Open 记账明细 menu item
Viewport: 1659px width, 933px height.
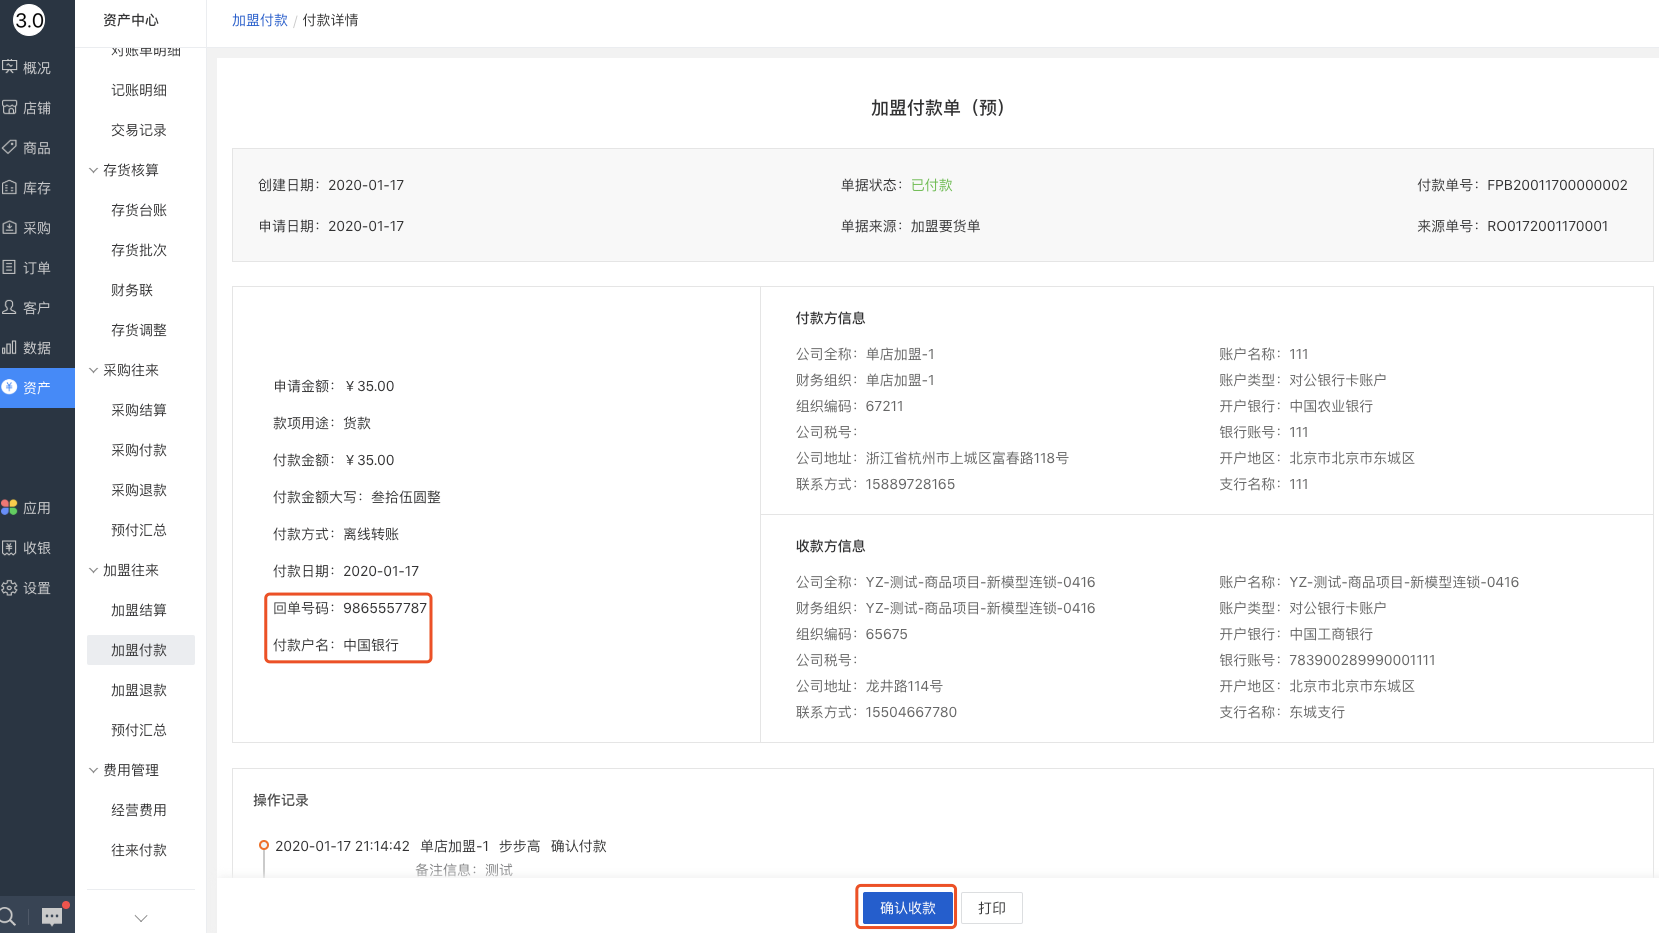coord(139,90)
